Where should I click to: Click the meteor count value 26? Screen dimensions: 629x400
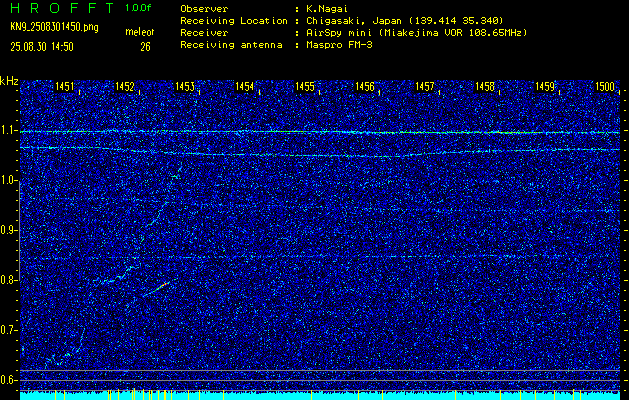click(x=145, y=47)
